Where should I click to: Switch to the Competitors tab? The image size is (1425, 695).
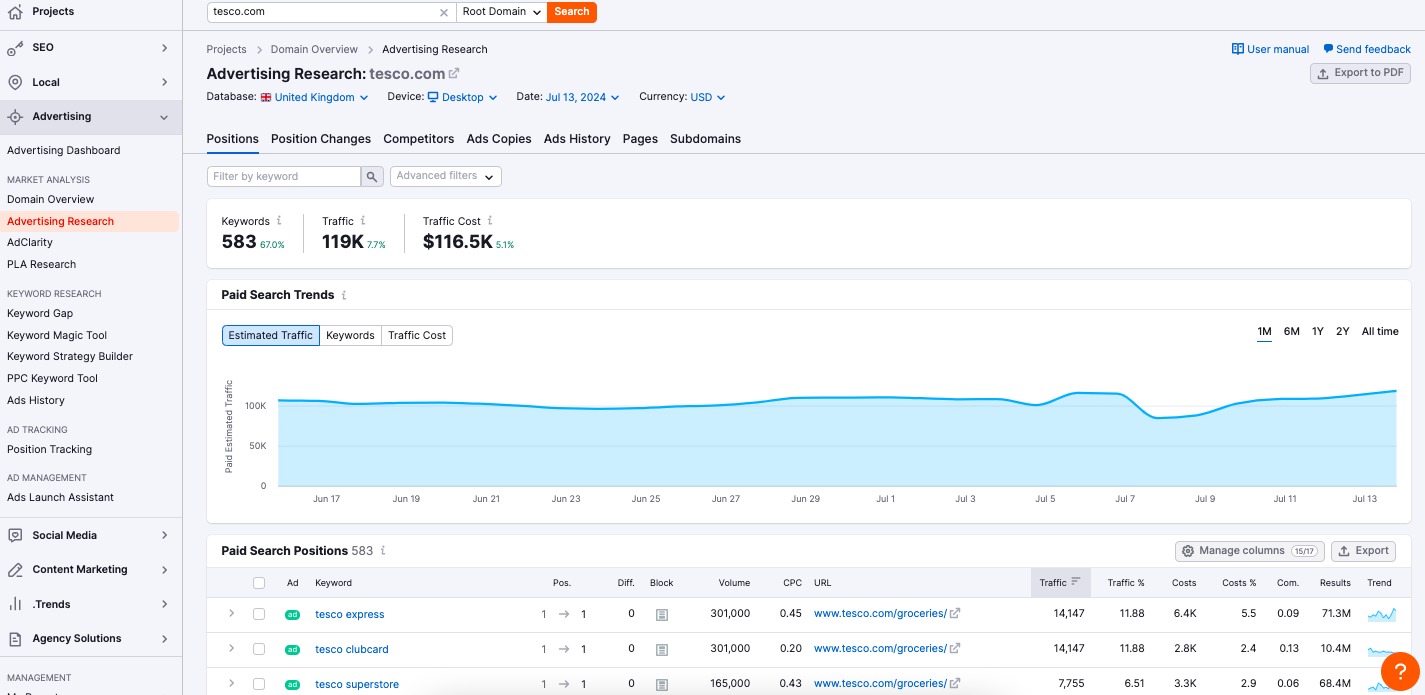click(418, 139)
